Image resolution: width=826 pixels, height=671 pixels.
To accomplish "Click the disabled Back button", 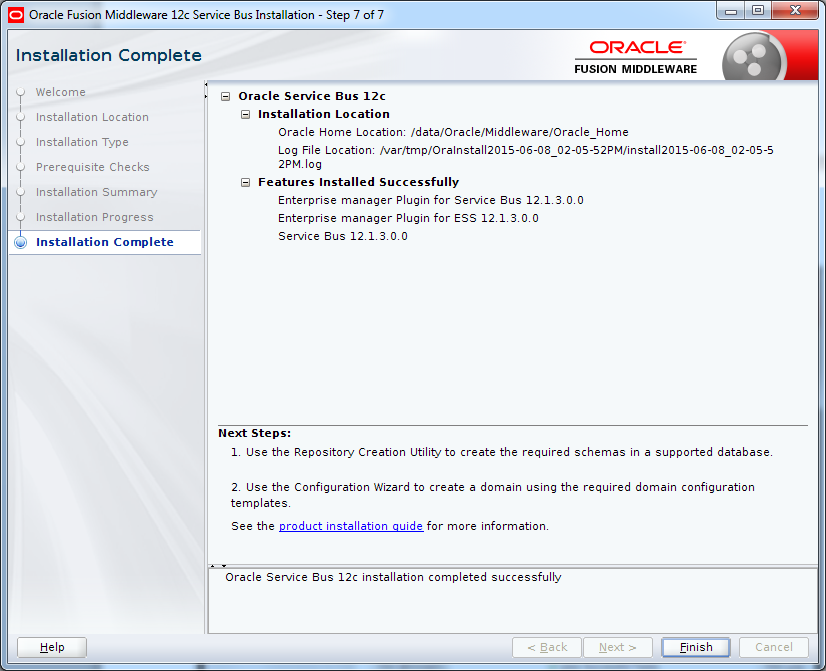I will click(547, 647).
